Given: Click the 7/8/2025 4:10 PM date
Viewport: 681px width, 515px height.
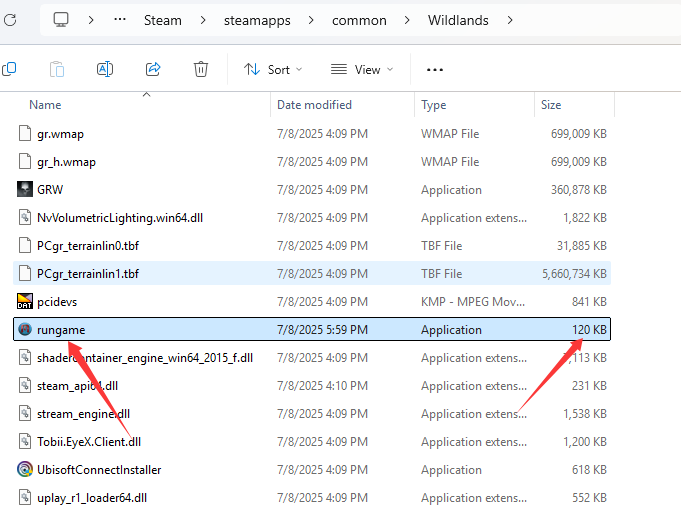Looking at the screenshot, I should pyautogui.click(x=322, y=386).
